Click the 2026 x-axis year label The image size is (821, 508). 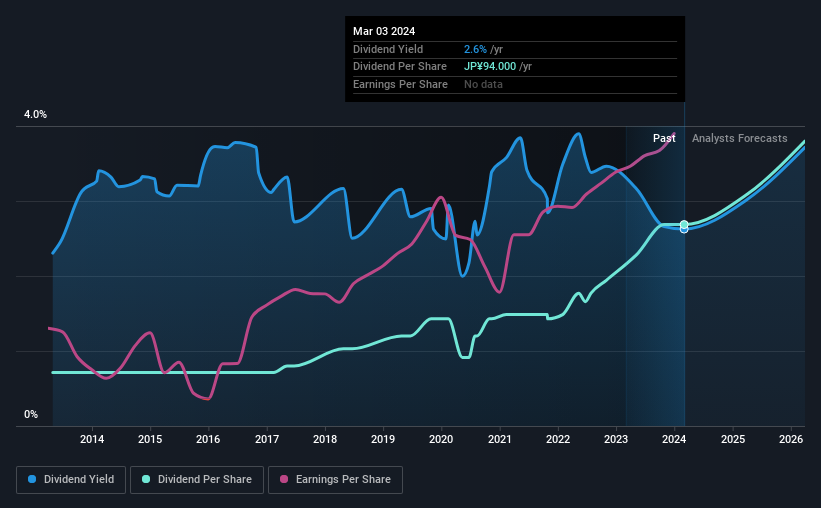coord(791,439)
